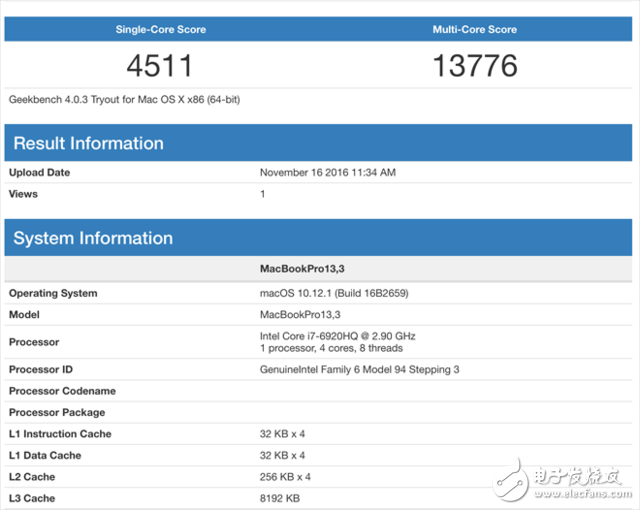Click the System Information section header

93,238
